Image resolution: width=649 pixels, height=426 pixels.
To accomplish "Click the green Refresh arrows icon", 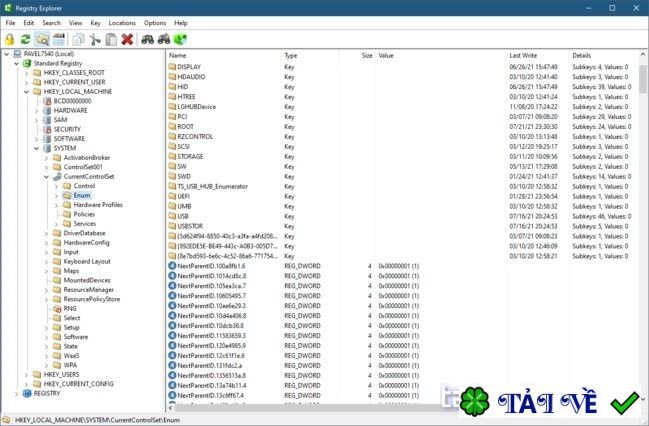I will (26, 39).
